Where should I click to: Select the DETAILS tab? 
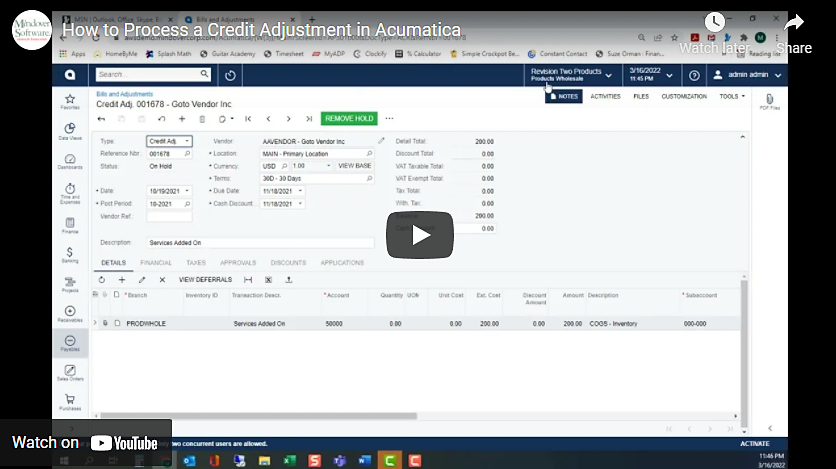click(x=114, y=263)
